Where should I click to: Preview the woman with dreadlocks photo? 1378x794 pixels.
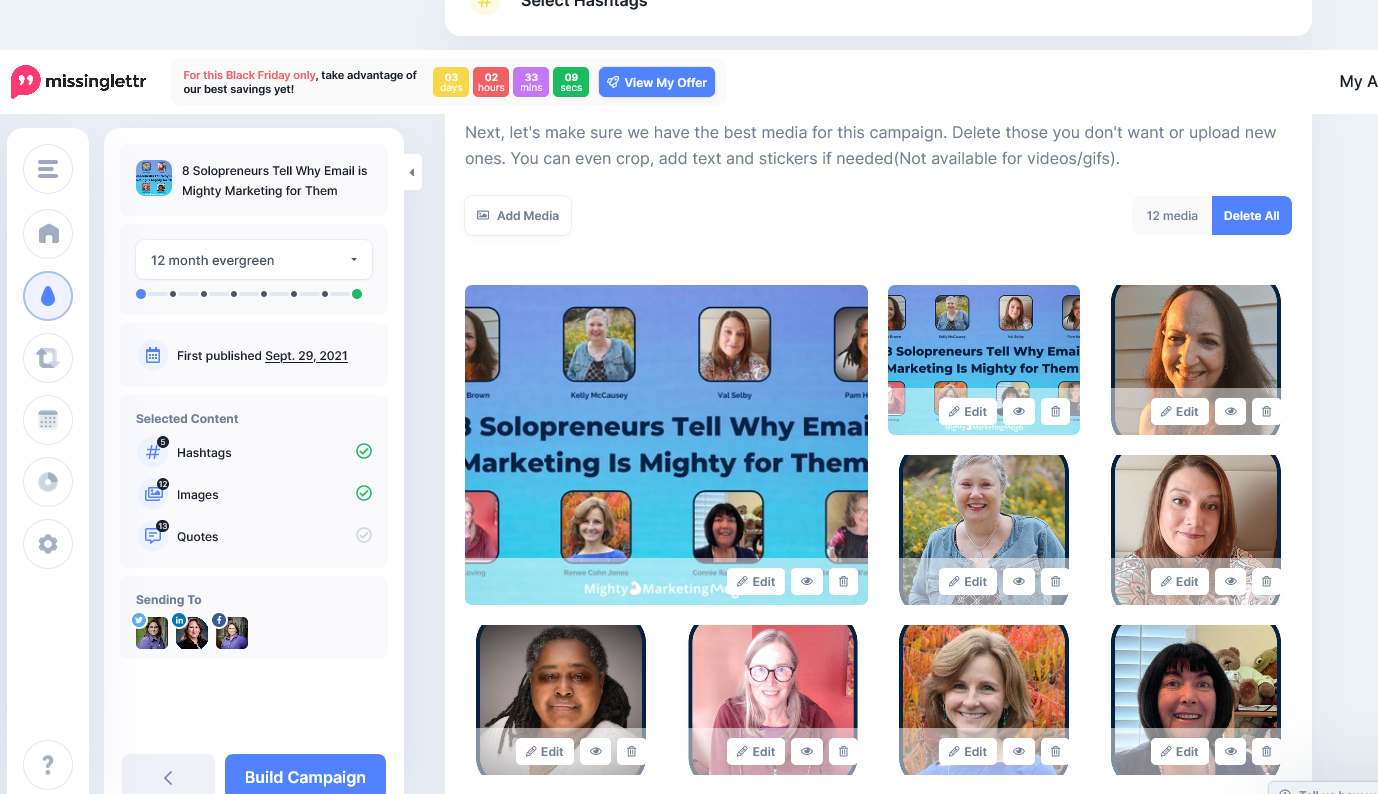point(596,752)
